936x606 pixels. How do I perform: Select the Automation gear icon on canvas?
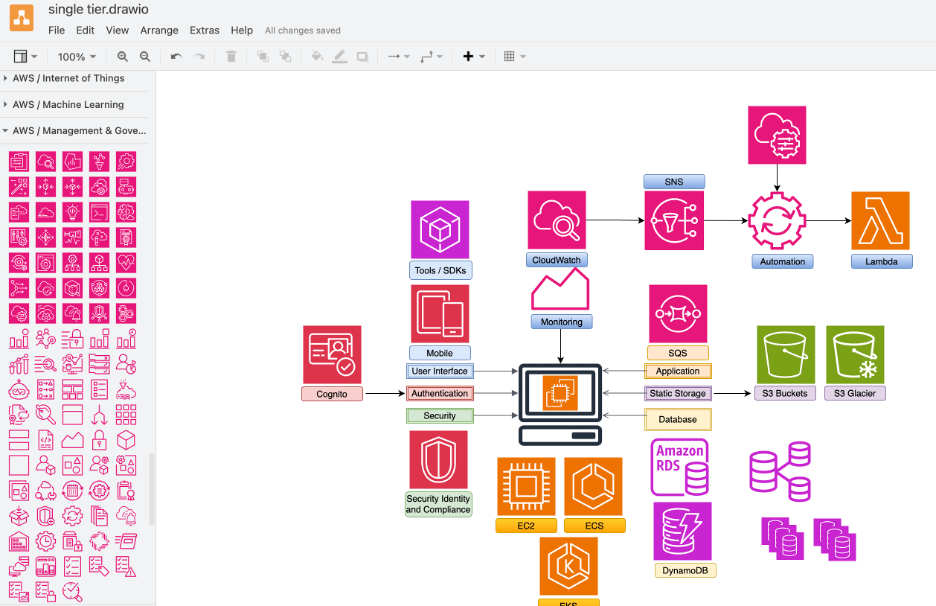[777, 220]
